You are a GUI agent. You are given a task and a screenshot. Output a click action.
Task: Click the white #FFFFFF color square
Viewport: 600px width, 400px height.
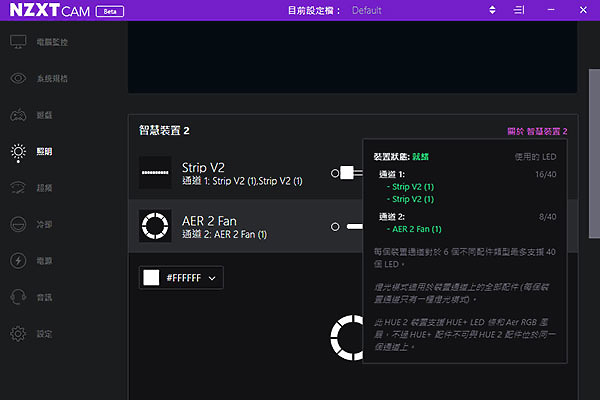pyautogui.click(x=151, y=278)
